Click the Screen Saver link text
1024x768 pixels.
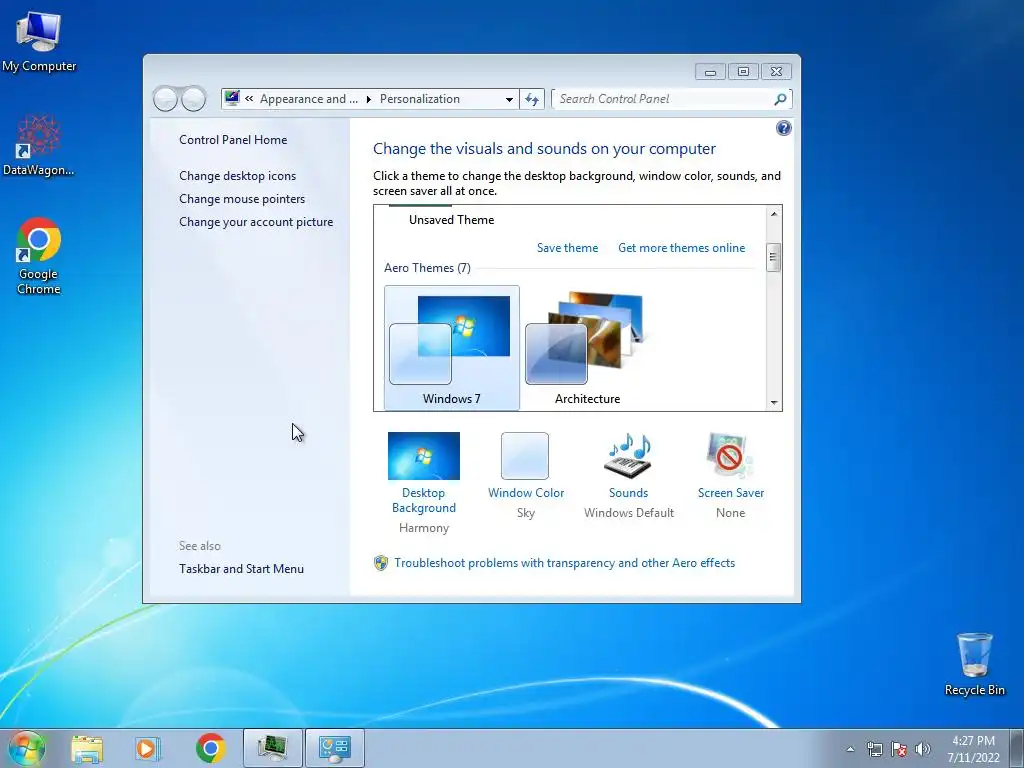pos(731,493)
